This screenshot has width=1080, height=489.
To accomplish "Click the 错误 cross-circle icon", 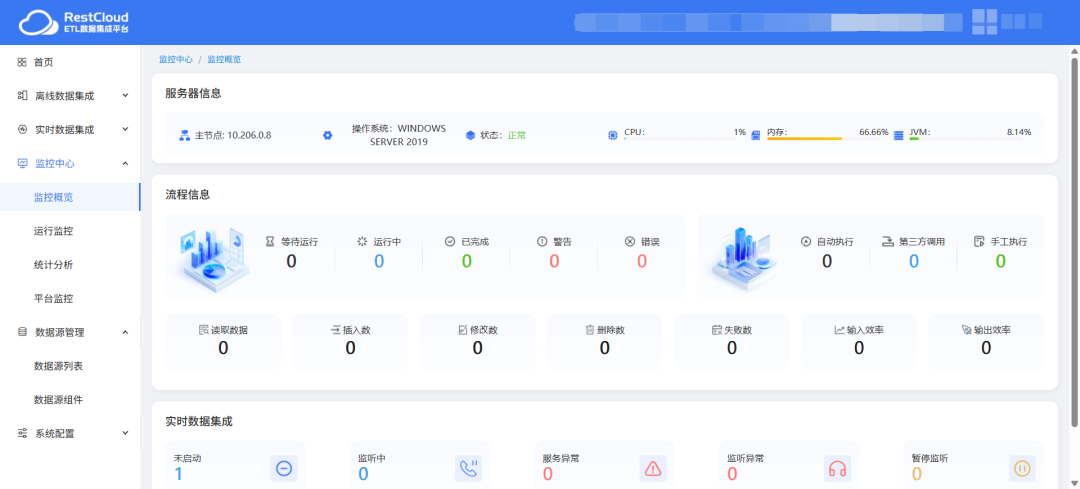I will pyautogui.click(x=630, y=242).
